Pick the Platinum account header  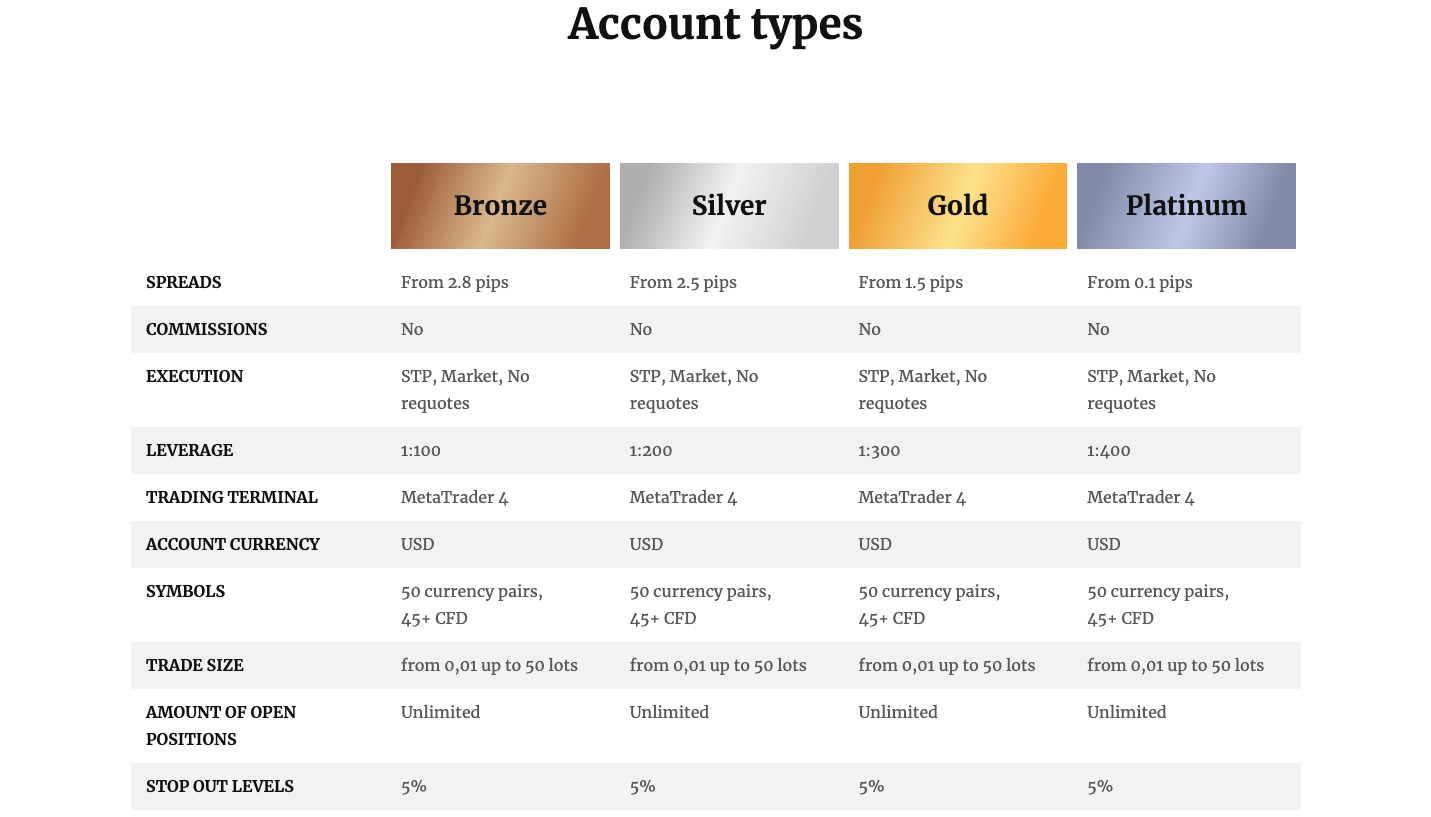click(1186, 206)
